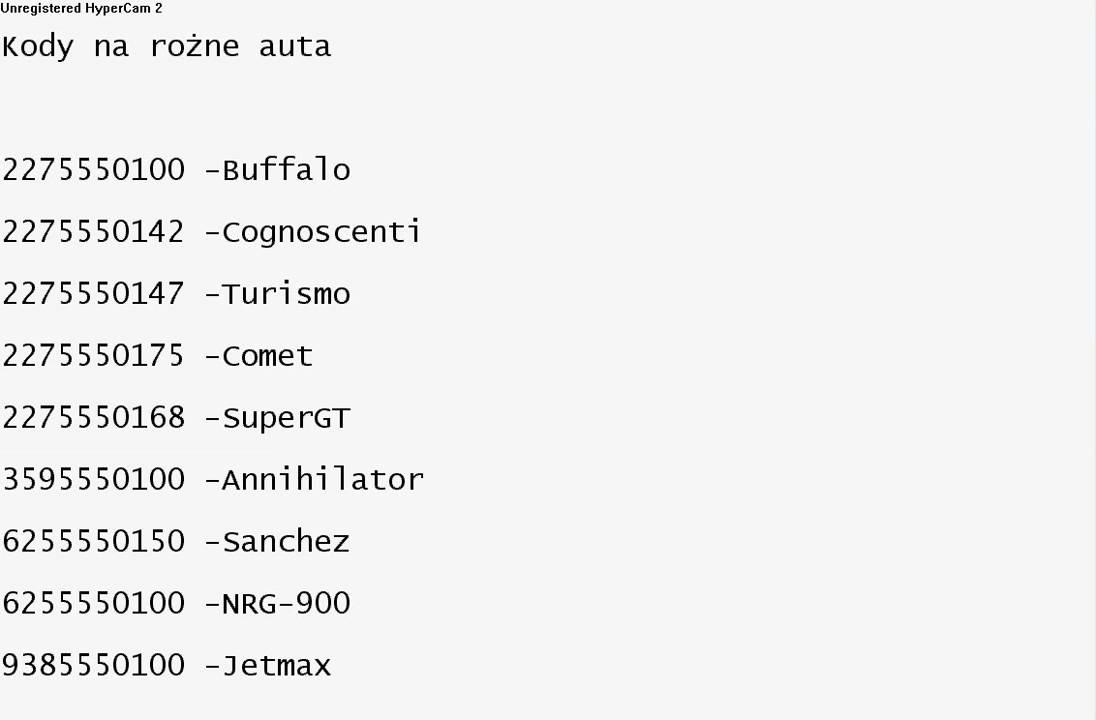The width and height of the screenshot is (1096, 720).
Task: Select the Comet text entry
Action: pyautogui.click(x=267, y=356)
